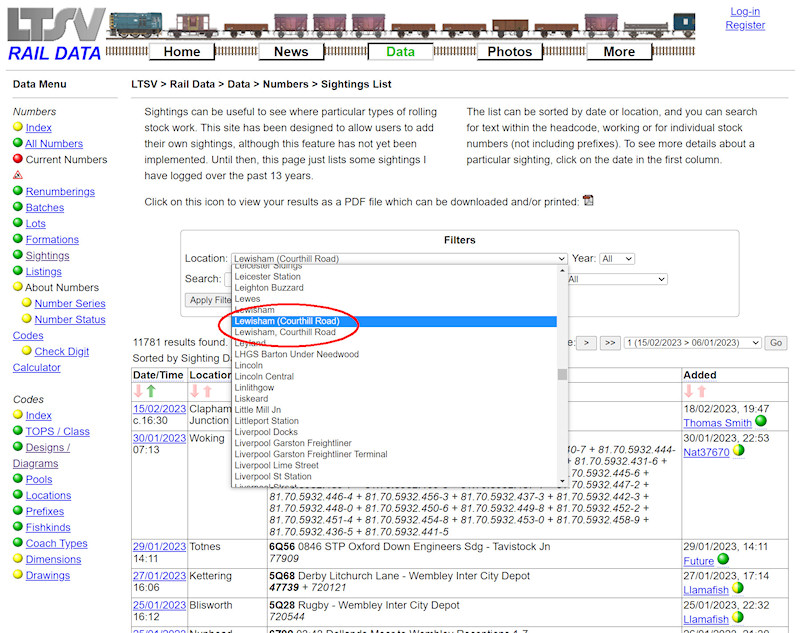Click the green ascending arrow under Added header
The height and width of the screenshot is (633, 800).
pos(701,390)
